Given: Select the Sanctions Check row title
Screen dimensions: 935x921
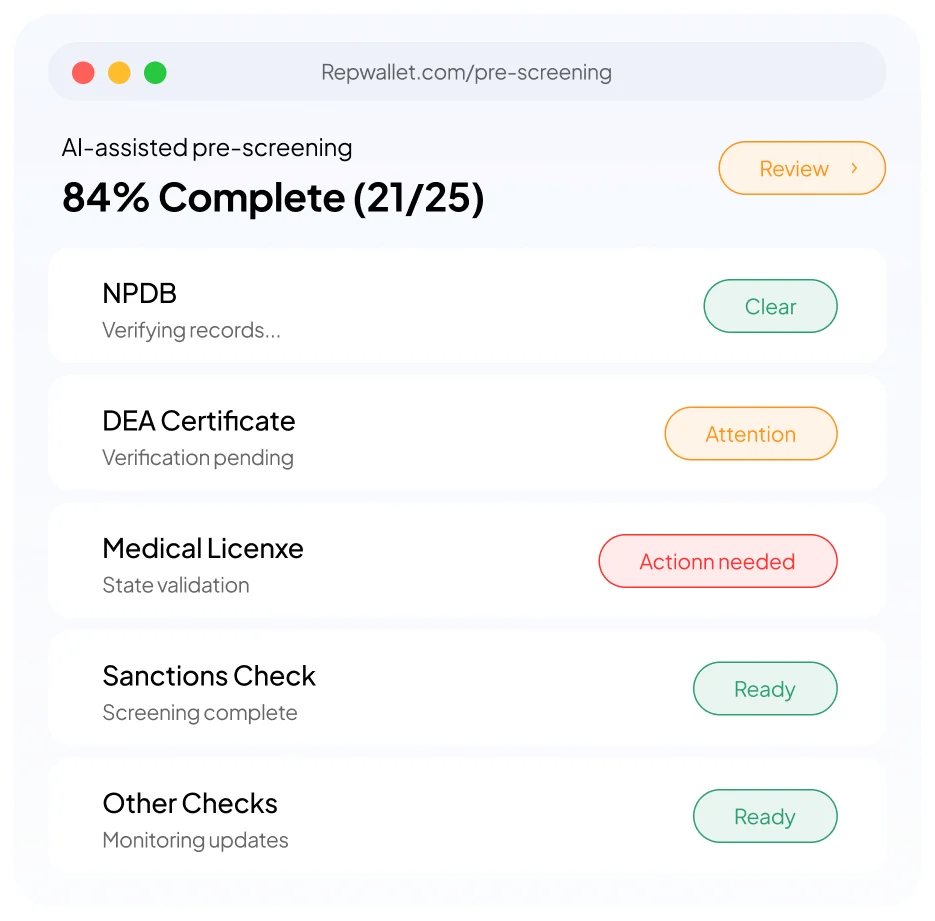Looking at the screenshot, I should pyautogui.click(x=209, y=676).
